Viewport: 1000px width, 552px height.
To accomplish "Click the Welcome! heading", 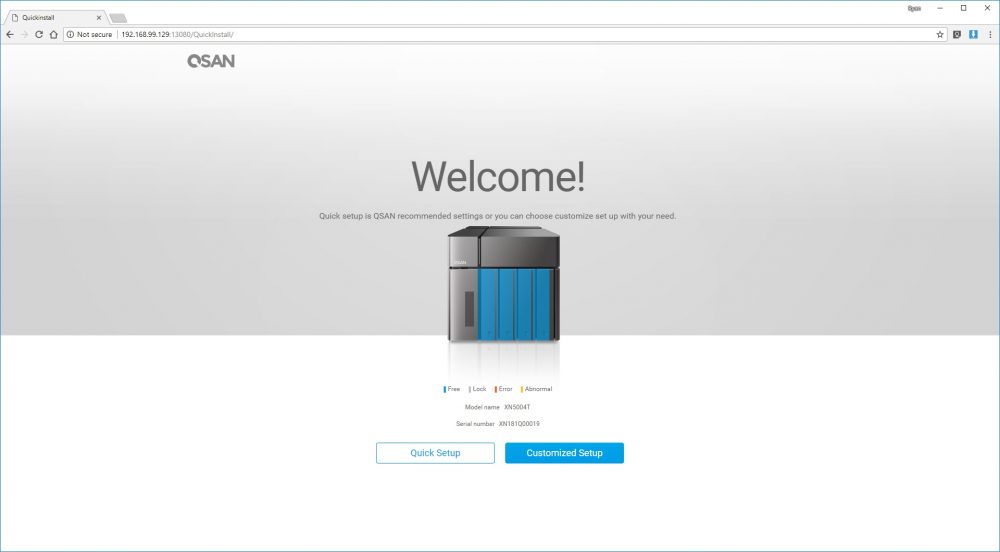I will coord(498,177).
